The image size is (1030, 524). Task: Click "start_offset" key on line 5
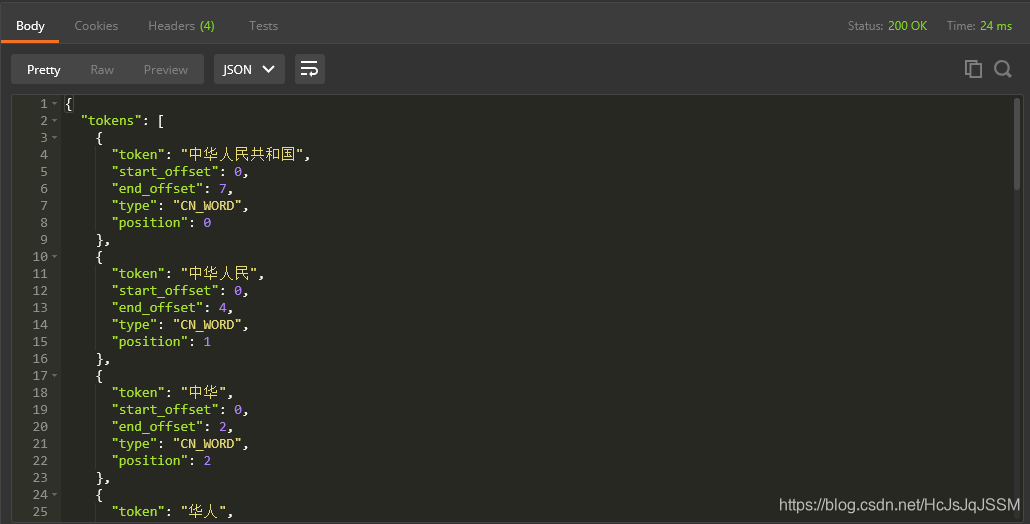pyautogui.click(x=165, y=171)
